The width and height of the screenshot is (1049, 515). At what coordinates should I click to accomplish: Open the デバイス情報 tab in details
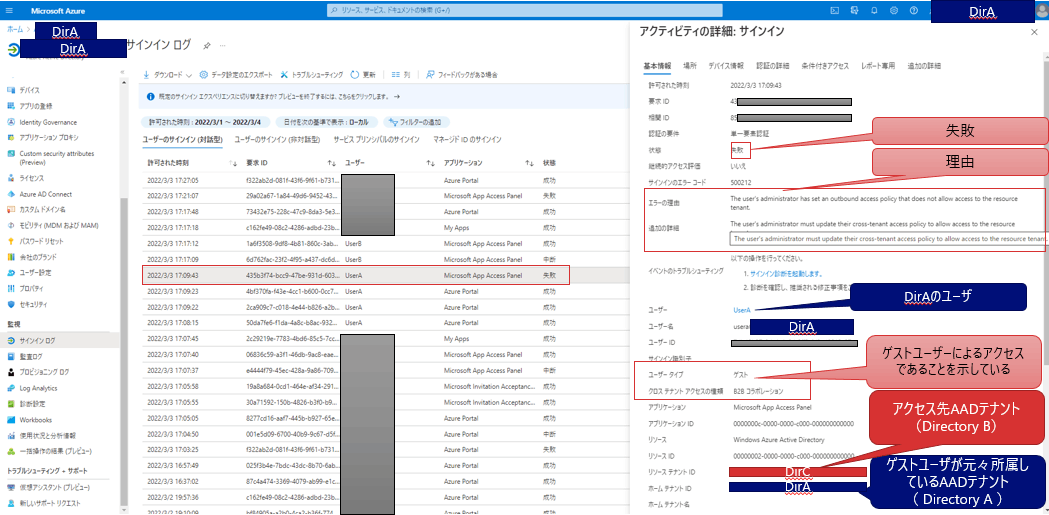coord(726,66)
